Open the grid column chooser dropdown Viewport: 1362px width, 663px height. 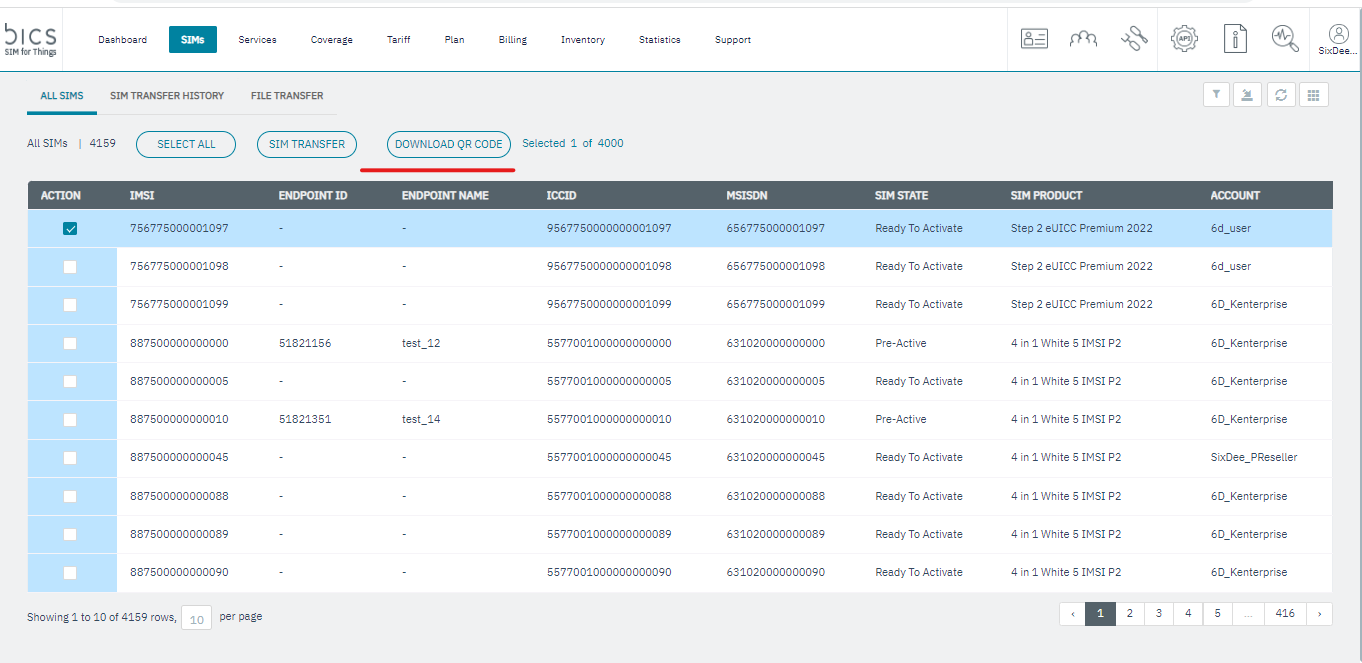(x=1313, y=95)
